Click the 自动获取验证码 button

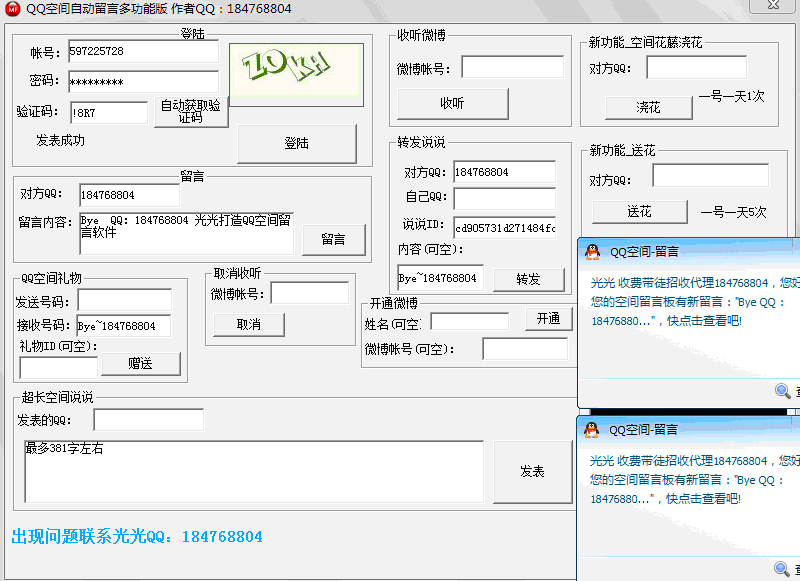(191, 112)
